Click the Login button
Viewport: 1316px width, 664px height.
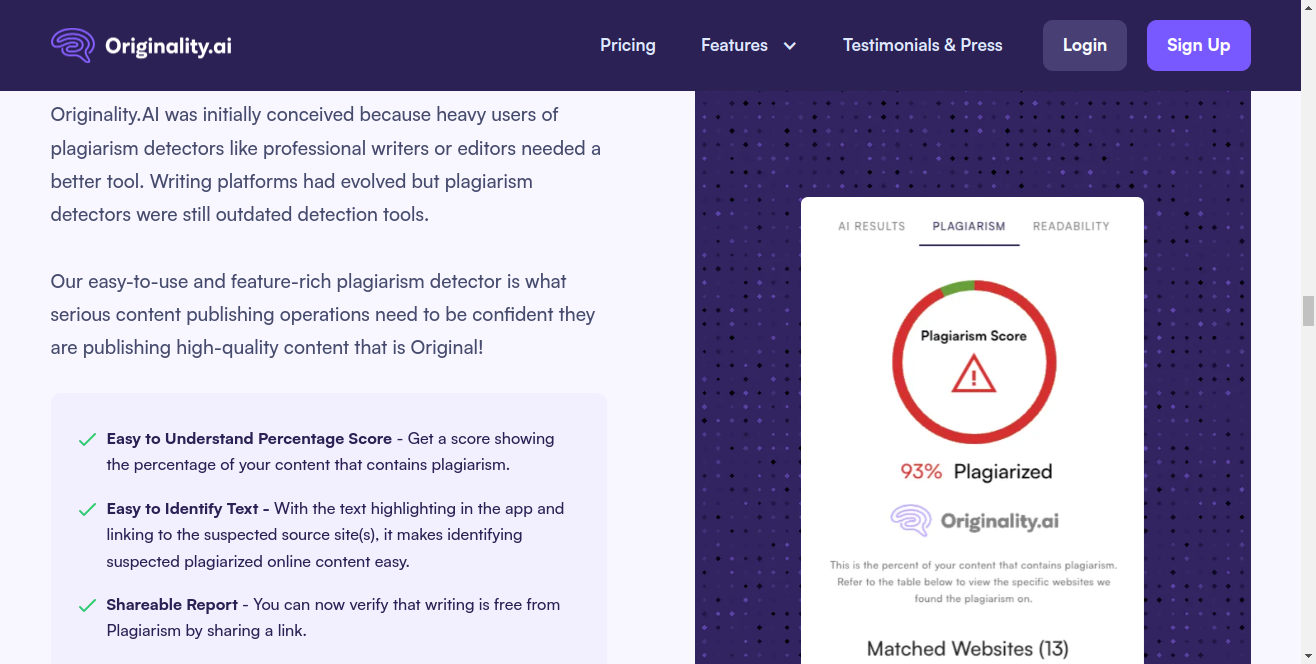(x=1084, y=45)
